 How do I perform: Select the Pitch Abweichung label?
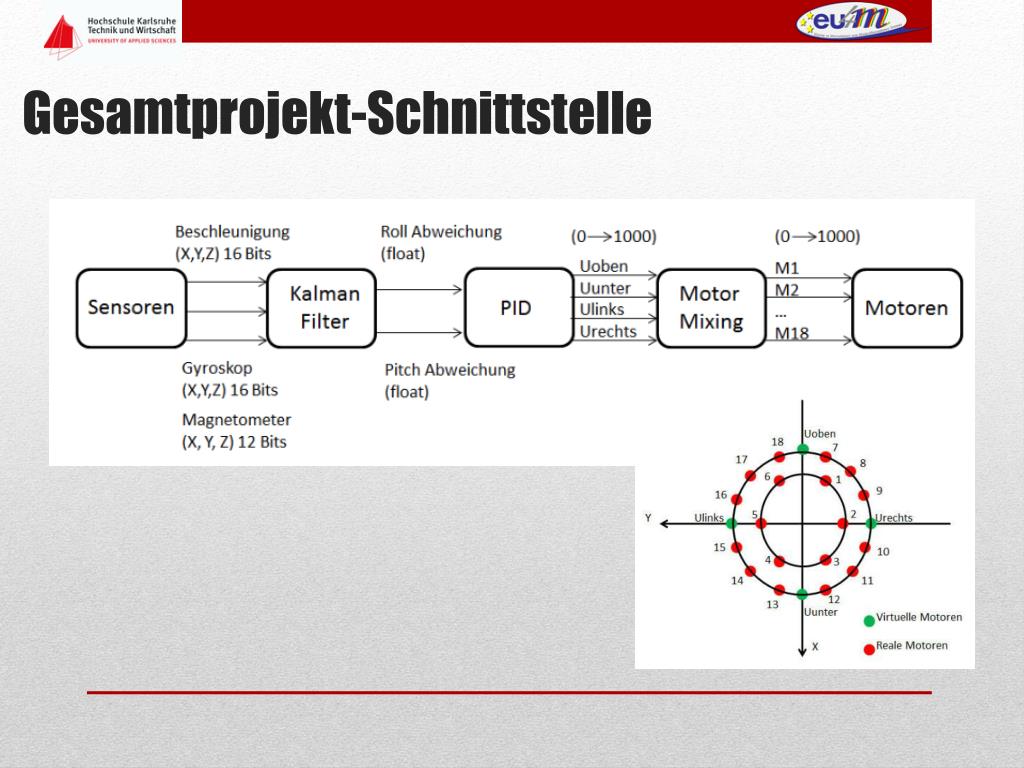pos(449,370)
